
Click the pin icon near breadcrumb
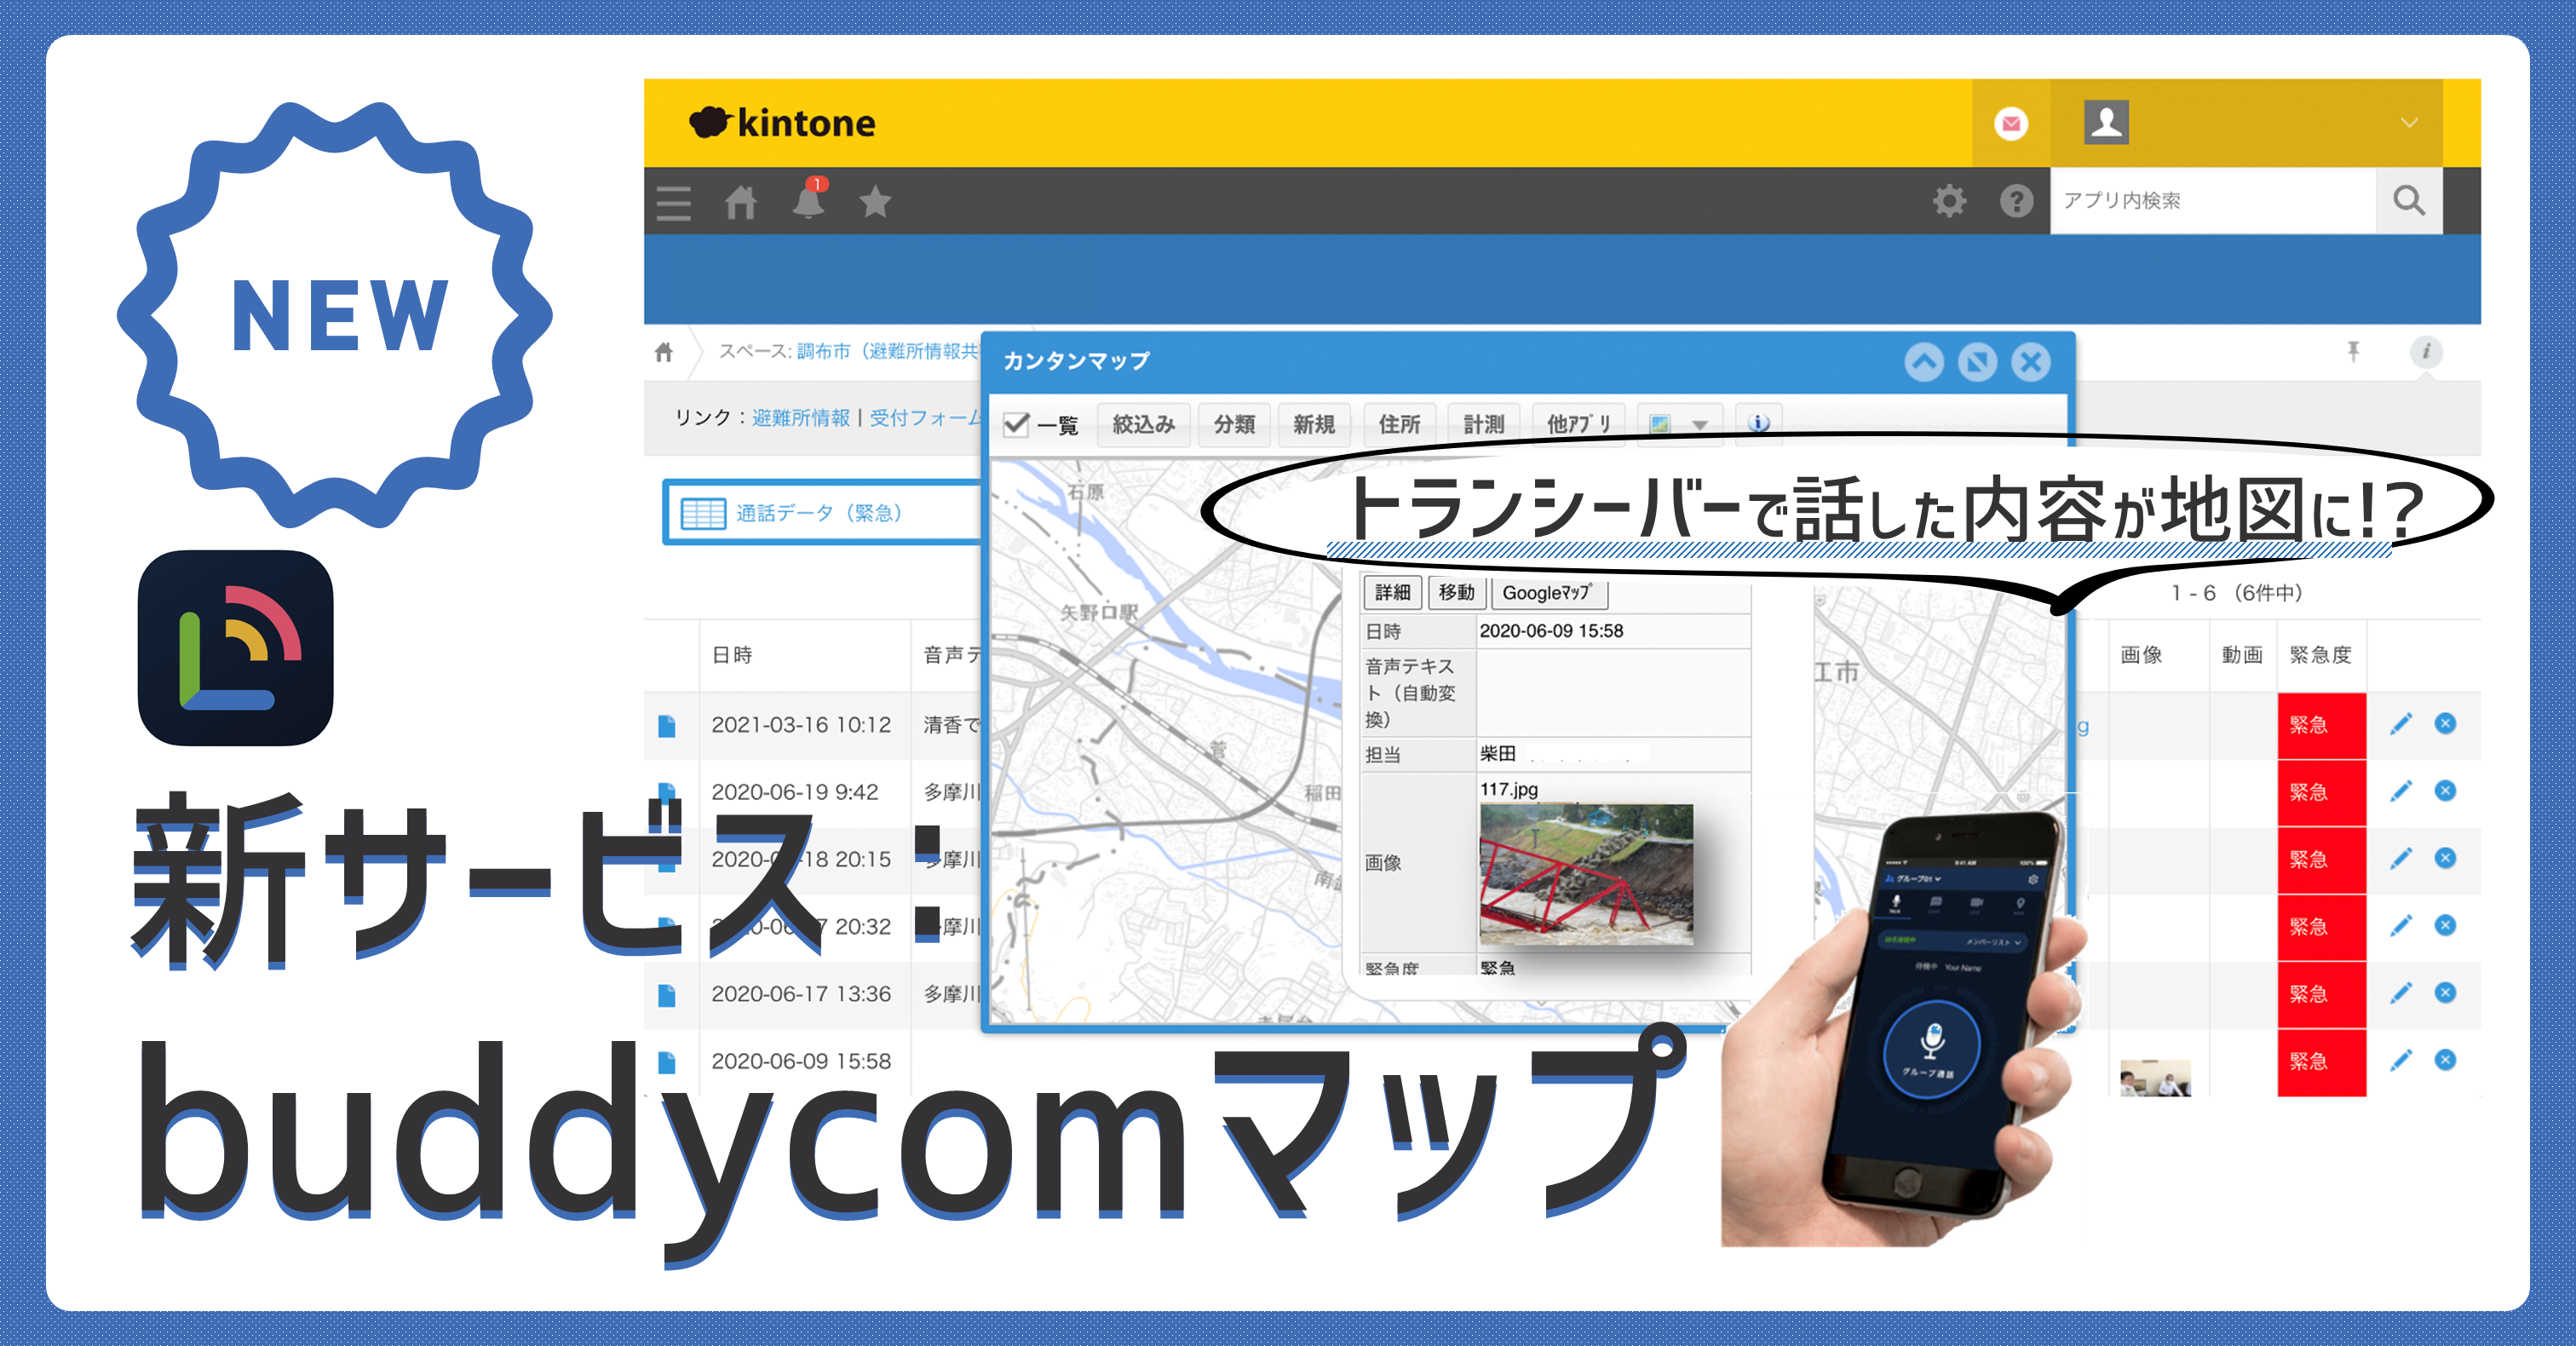[2353, 351]
